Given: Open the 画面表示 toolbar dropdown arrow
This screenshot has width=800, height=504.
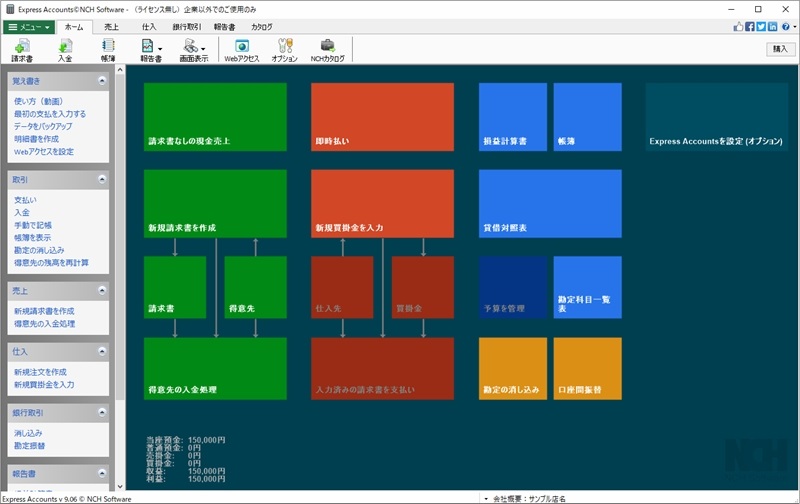Looking at the screenshot, I should tap(203, 49).
